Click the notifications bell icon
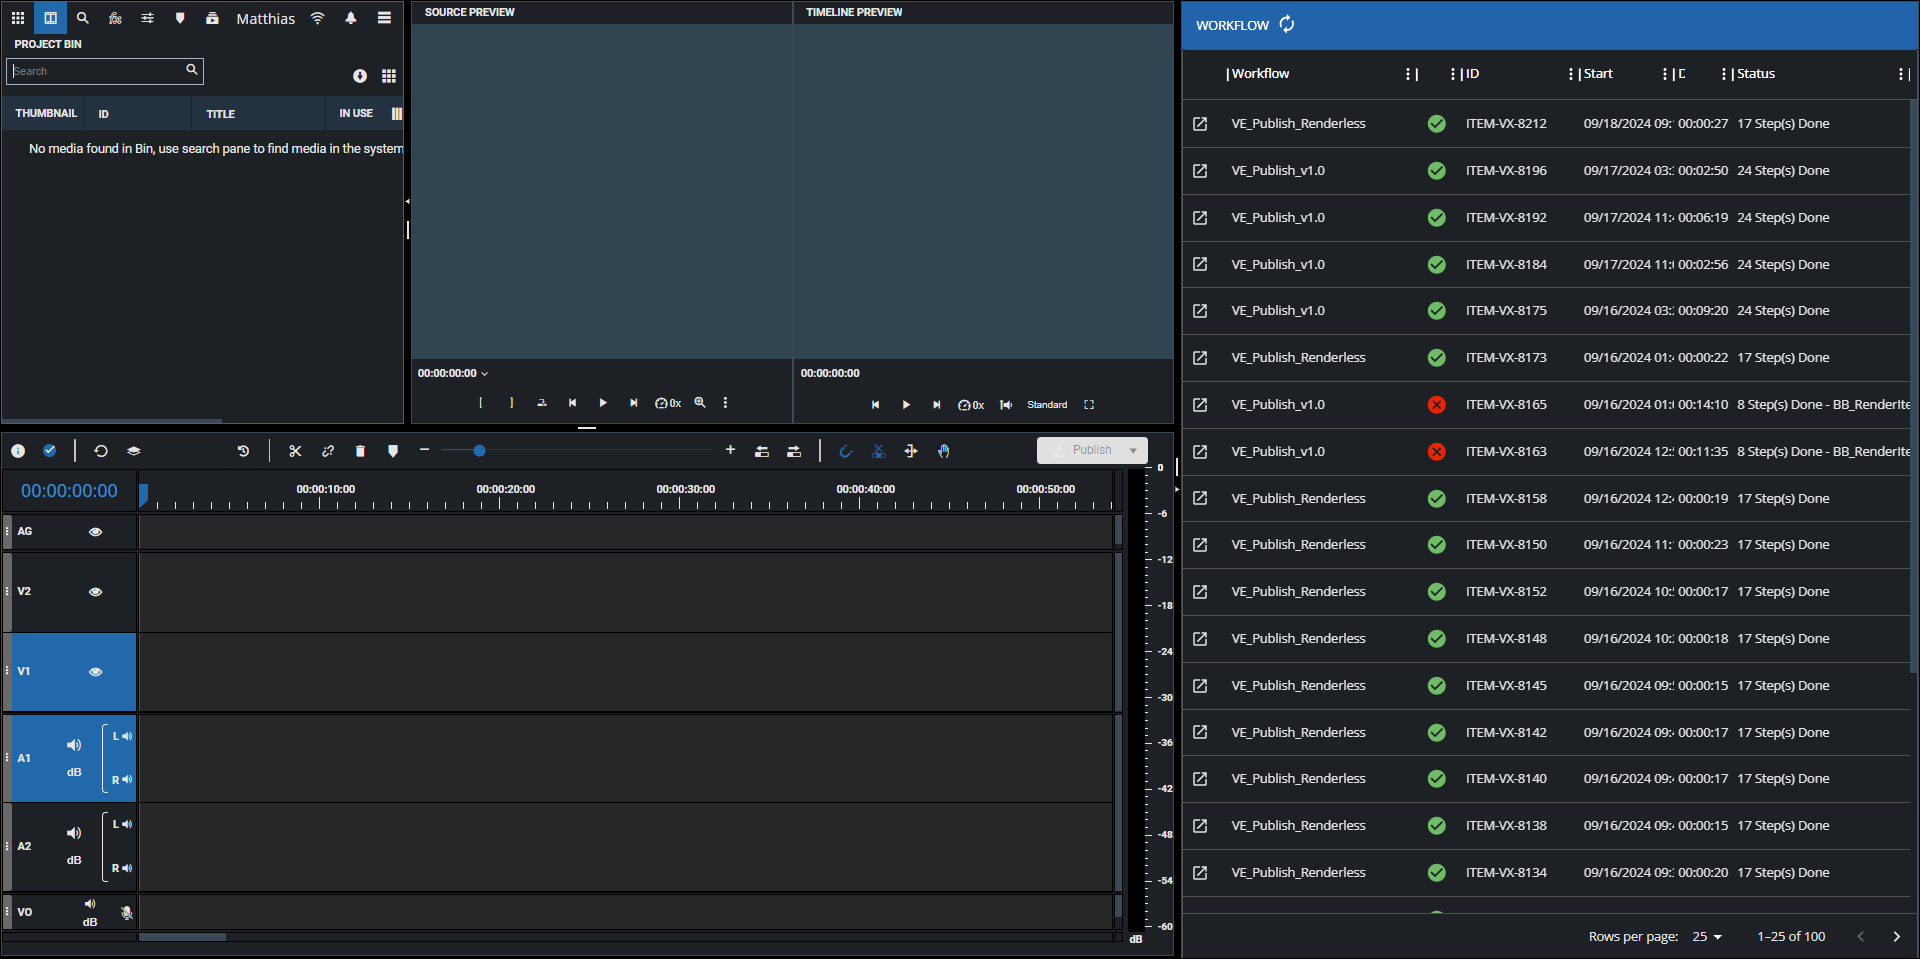 point(351,18)
